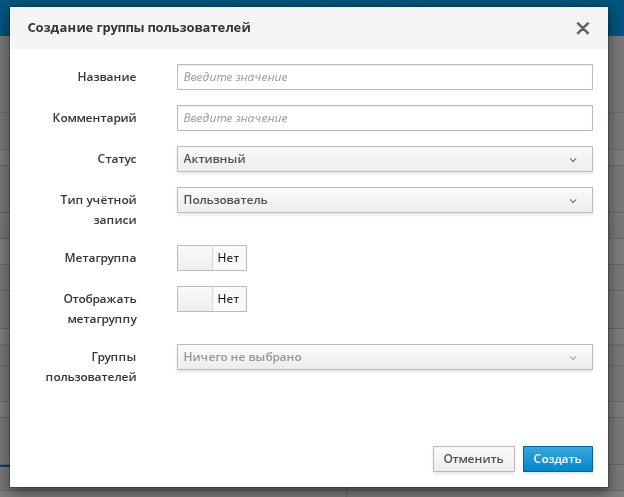The height and width of the screenshot is (497, 624).
Task: Click the chevron beside Ничего не выбрано
Action: pos(573,357)
